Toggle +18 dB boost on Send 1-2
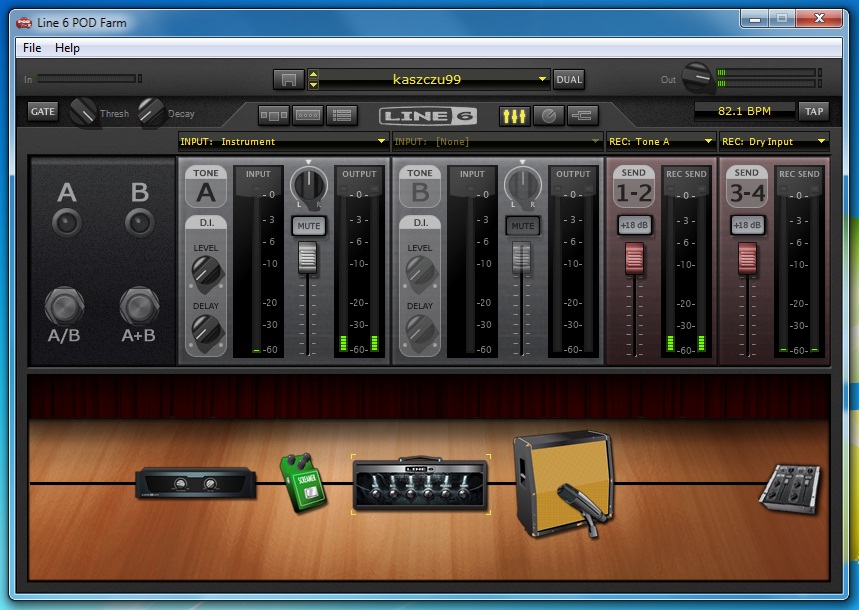 [634, 225]
